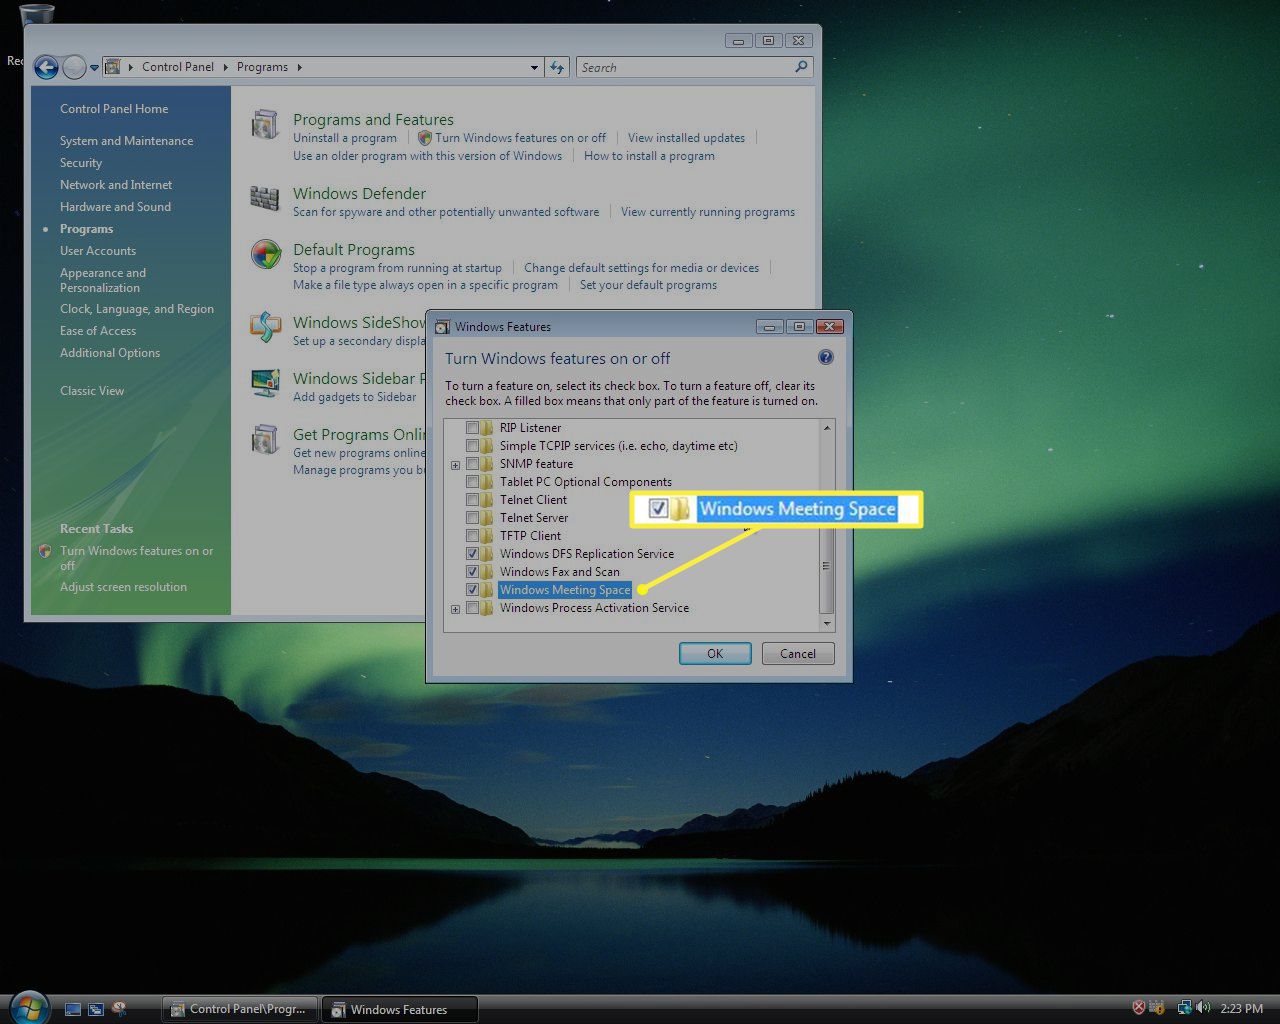
Task: Click View installed updates link
Action: click(x=686, y=138)
